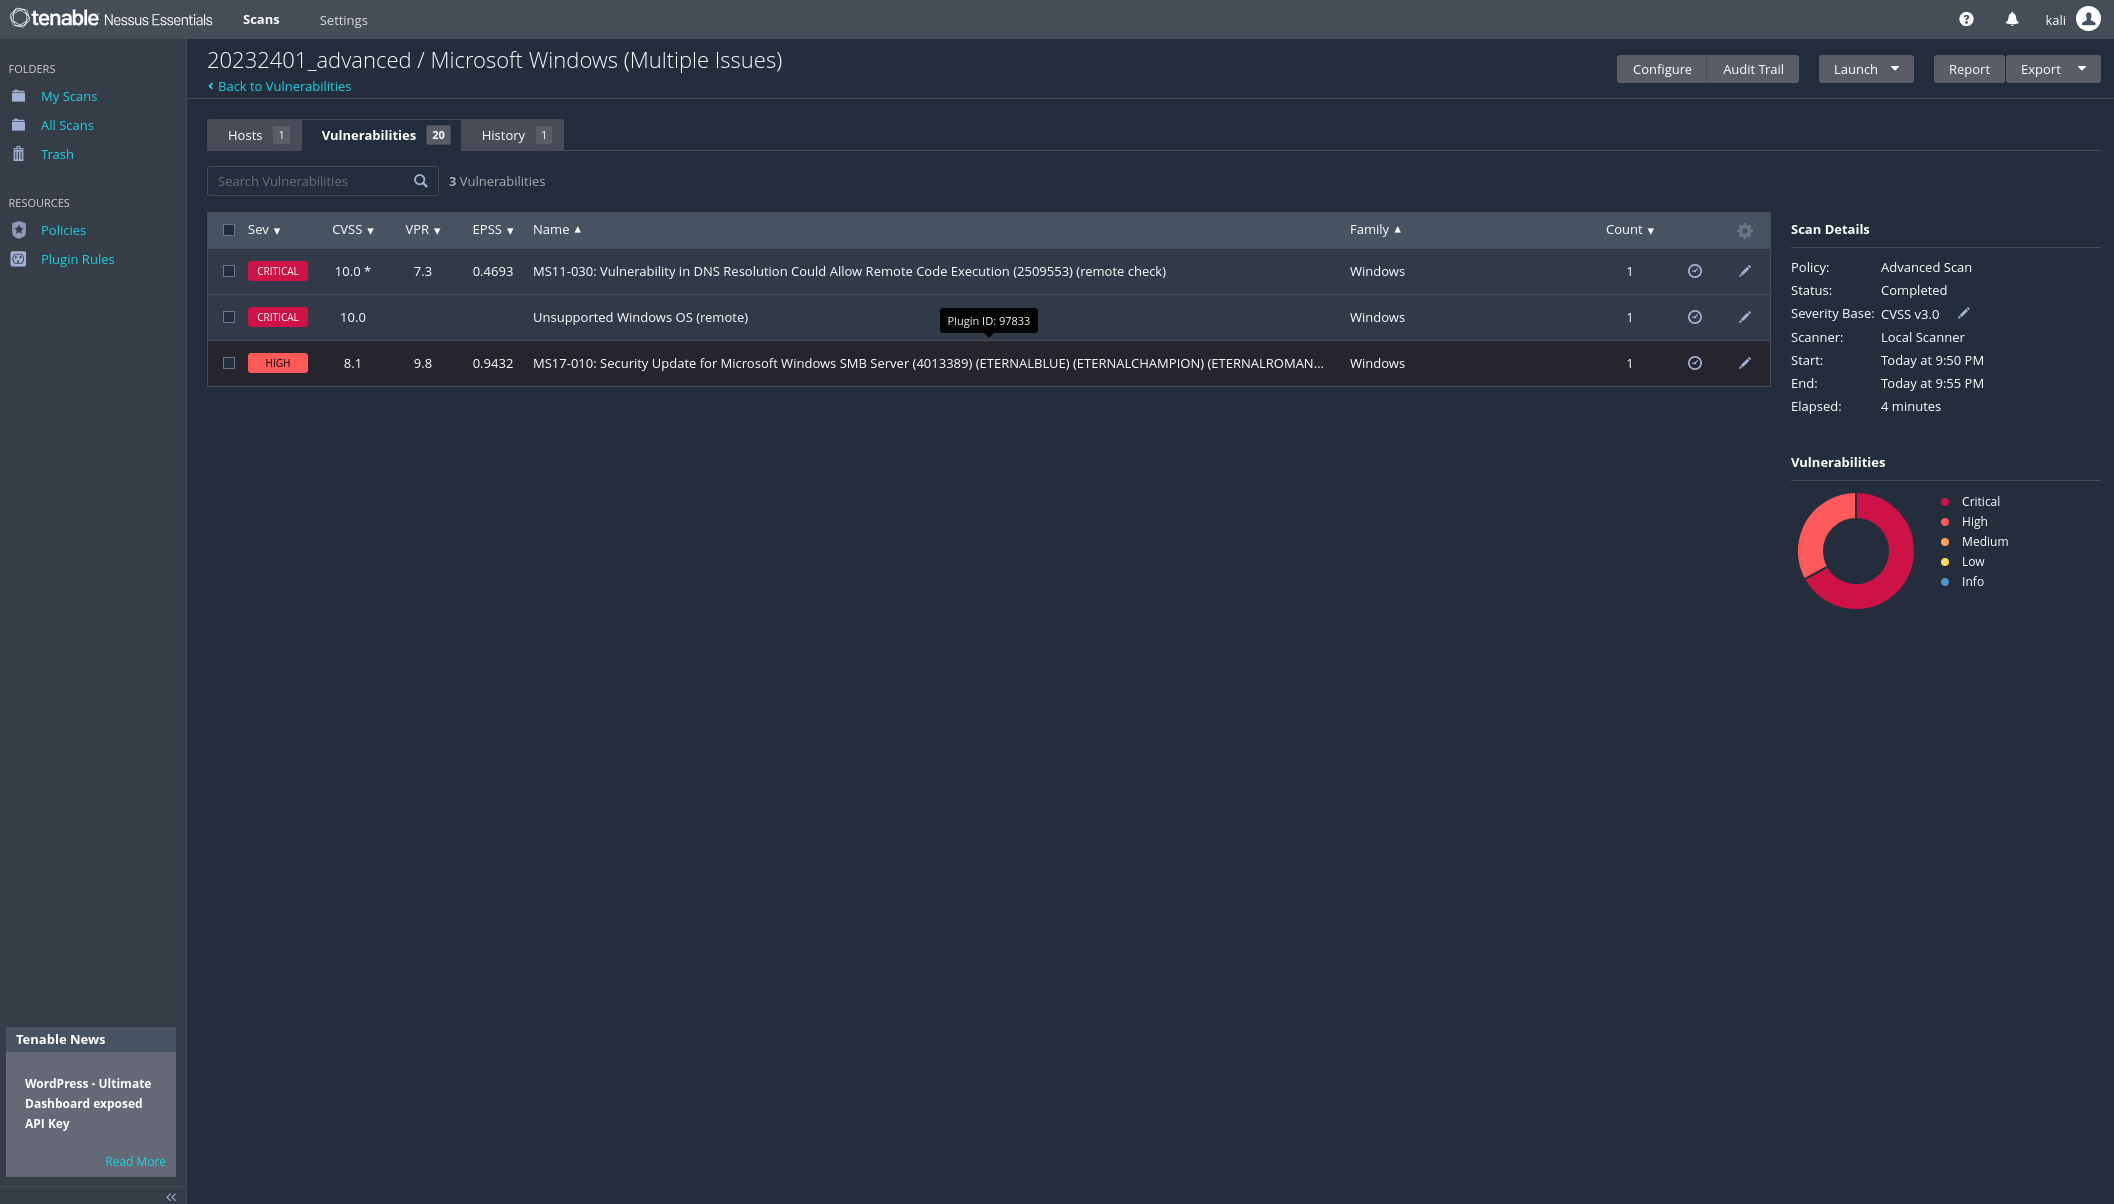
Task: Check the MS11-030 vulnerability checkbox
Action: [x=229, y=271]
